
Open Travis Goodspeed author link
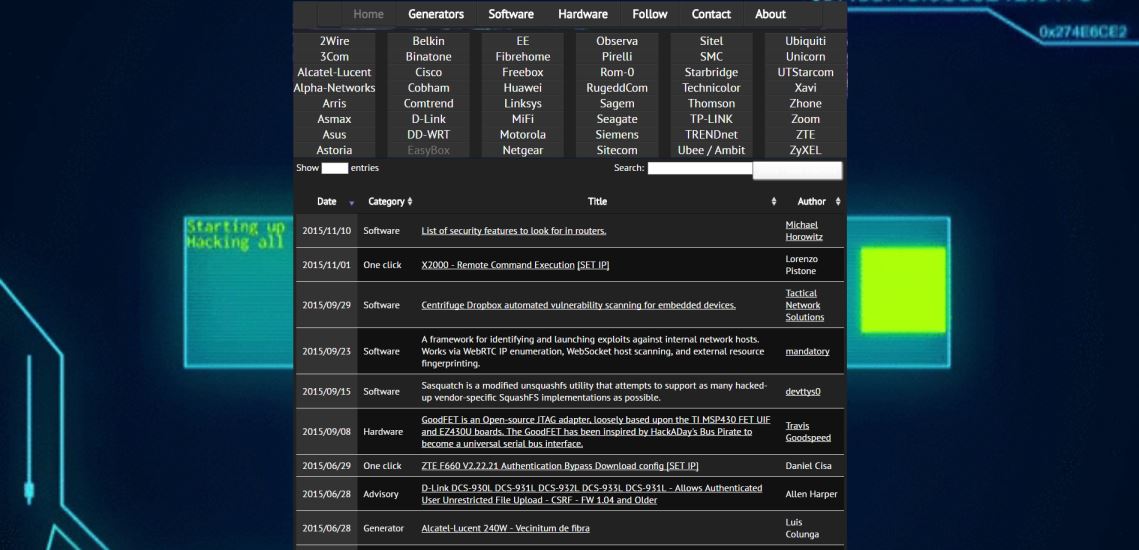tap(808, 432)
